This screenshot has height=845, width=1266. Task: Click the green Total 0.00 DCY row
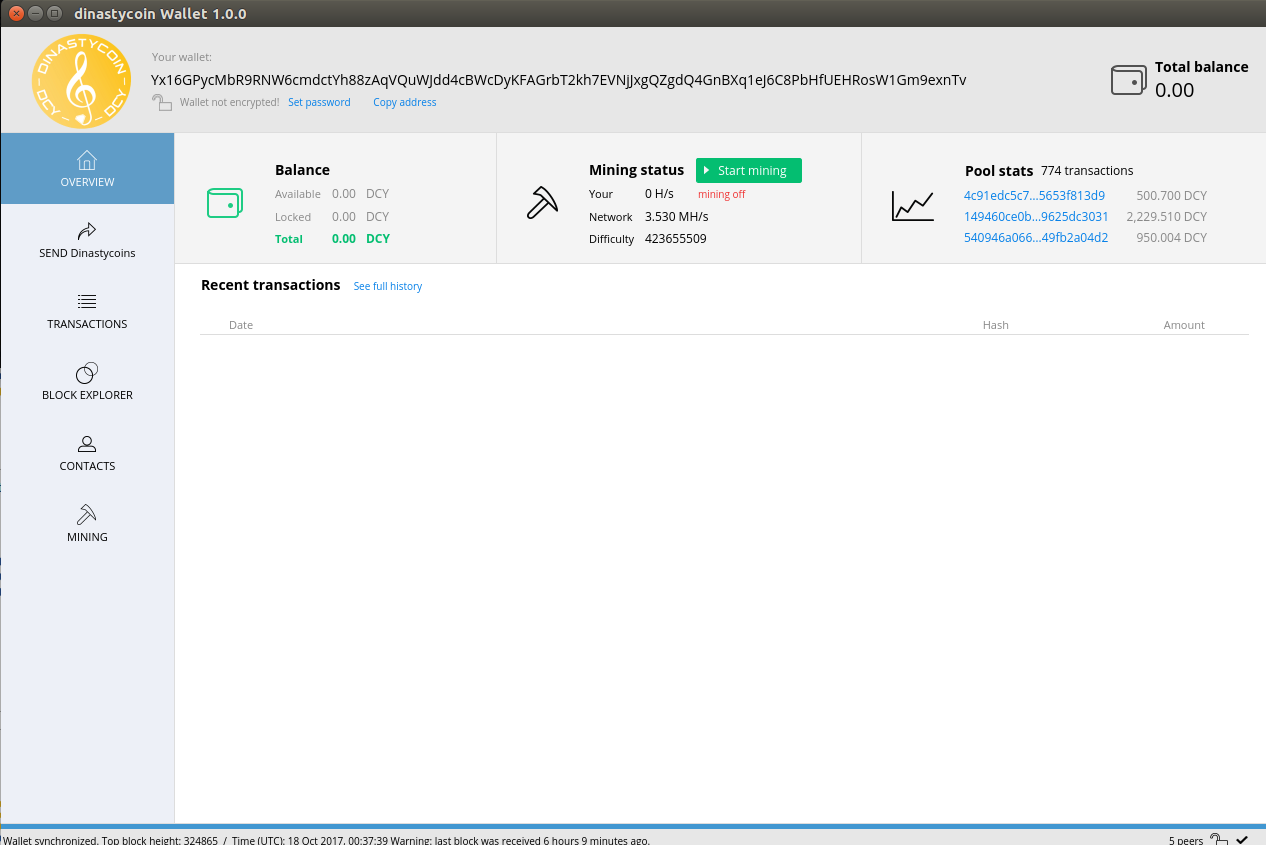coord(332,239)
